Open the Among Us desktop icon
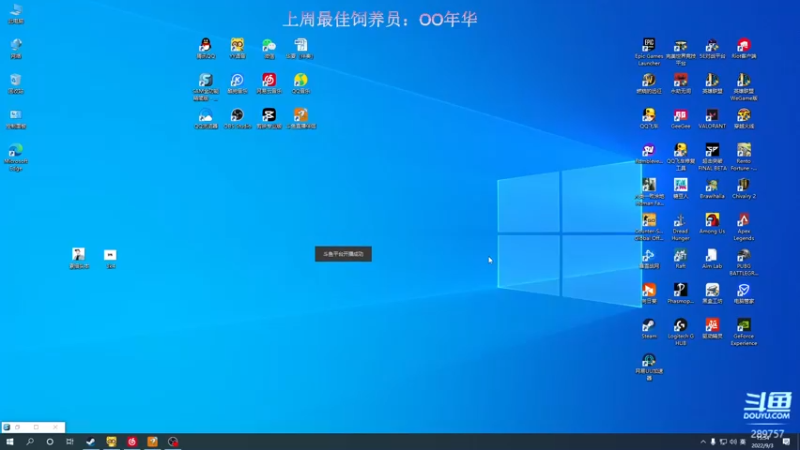The height and width of the screenshot is (450, 800). pyautogui.click(x=712, y=223)
